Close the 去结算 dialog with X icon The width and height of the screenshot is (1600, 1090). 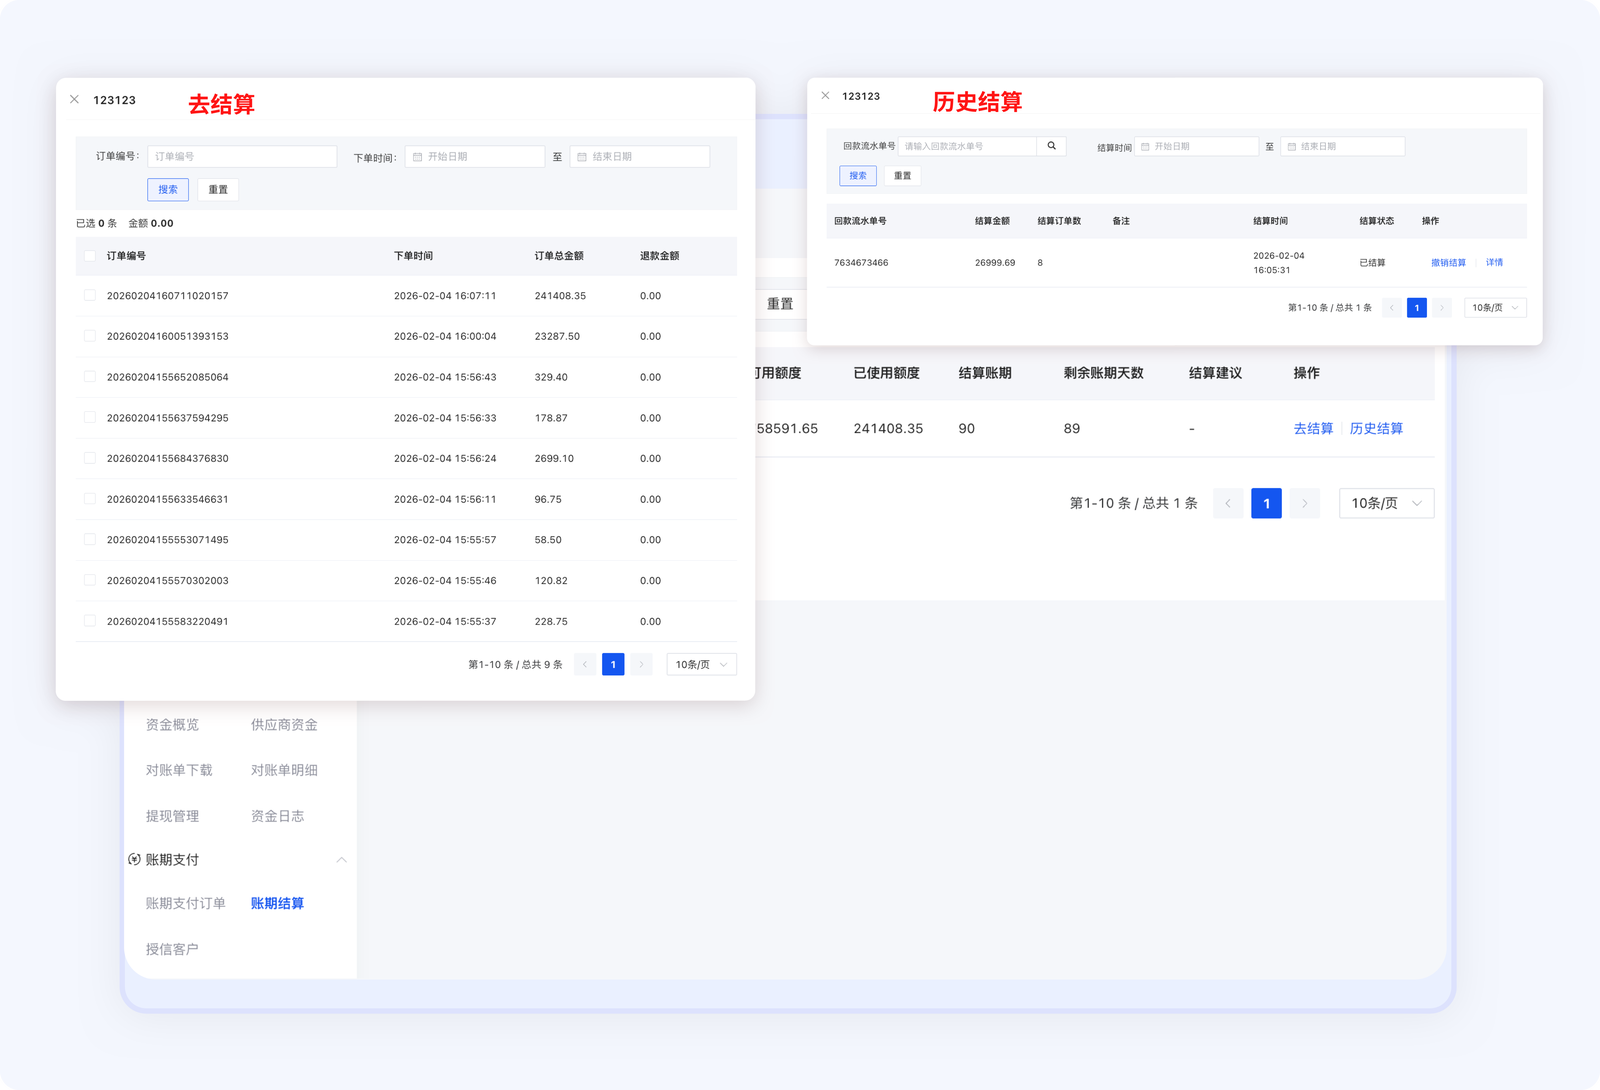[74, 100]
